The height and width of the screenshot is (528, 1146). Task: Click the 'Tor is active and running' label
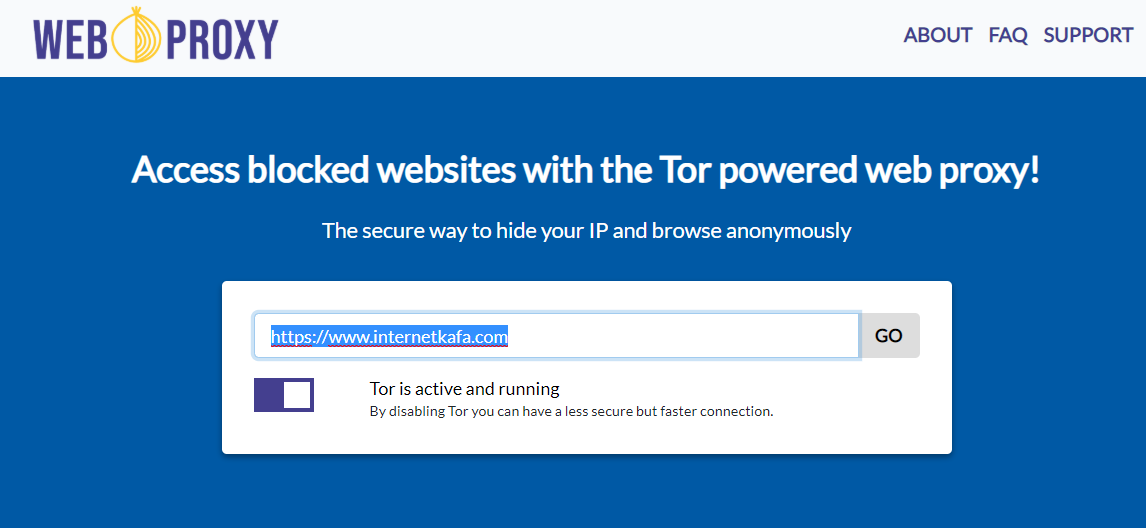tap(465, 388)
